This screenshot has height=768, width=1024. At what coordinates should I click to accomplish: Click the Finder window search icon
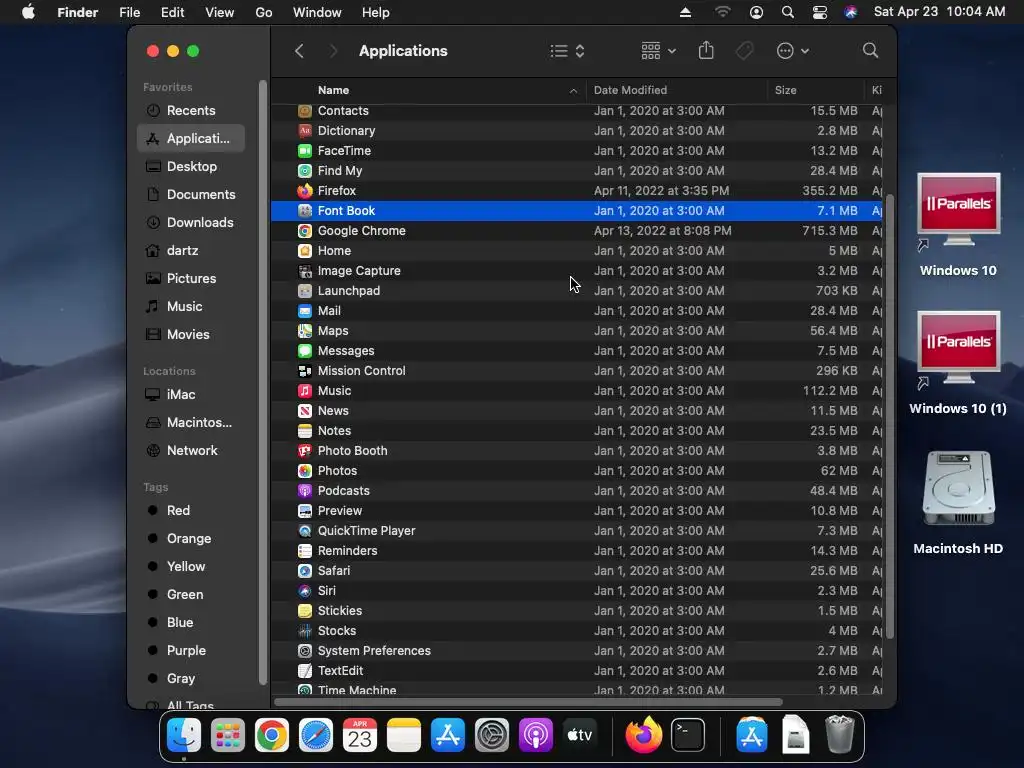(x=870, y=51)
